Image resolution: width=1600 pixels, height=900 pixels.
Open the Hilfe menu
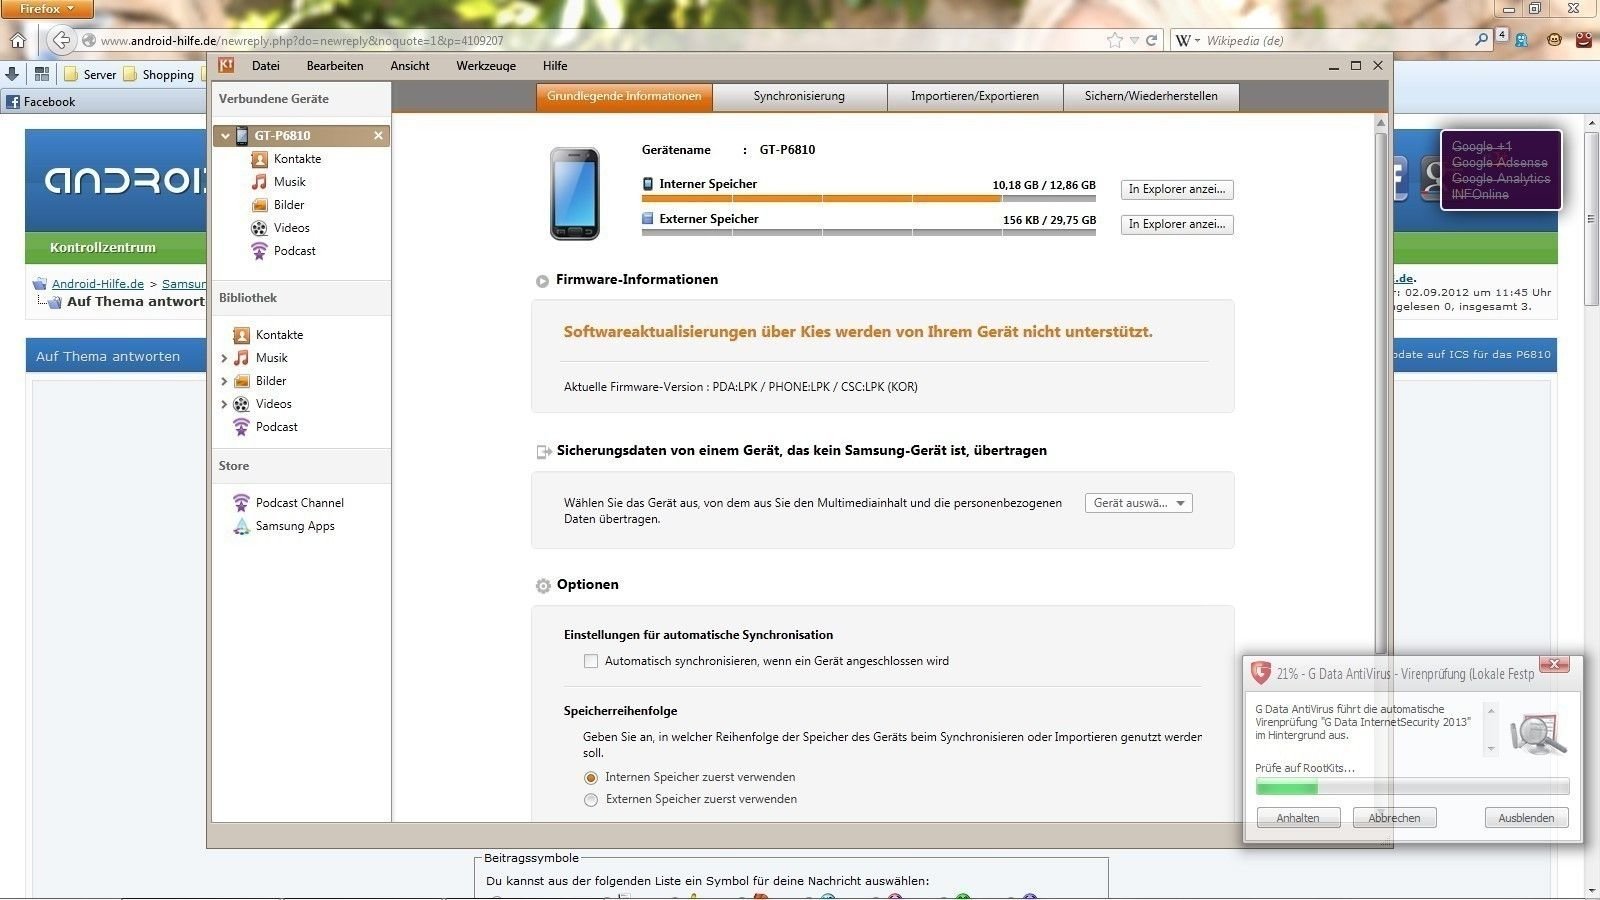555,66
